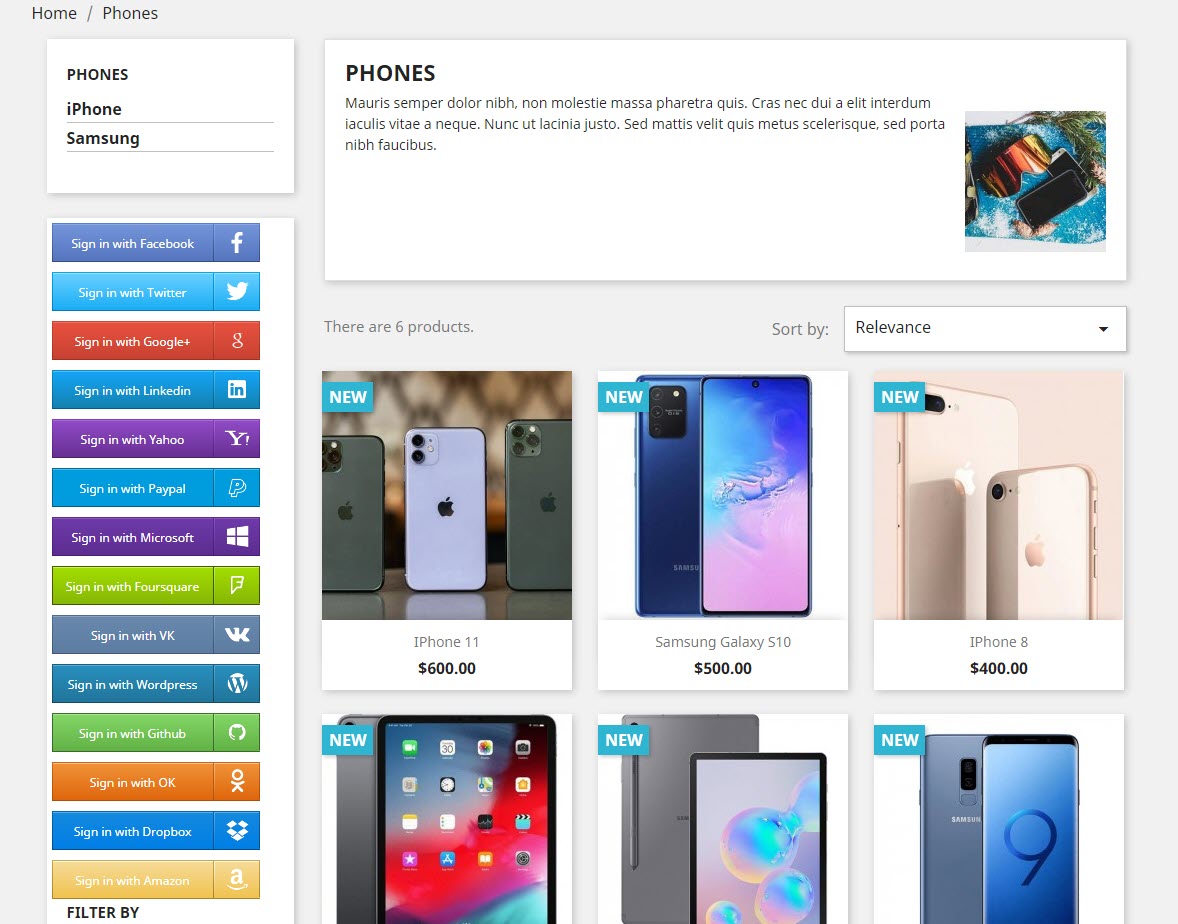Screen dimensions: 1178x924
Task: Open the Sort by Relevance dropdown
Action: coord(985,328)
